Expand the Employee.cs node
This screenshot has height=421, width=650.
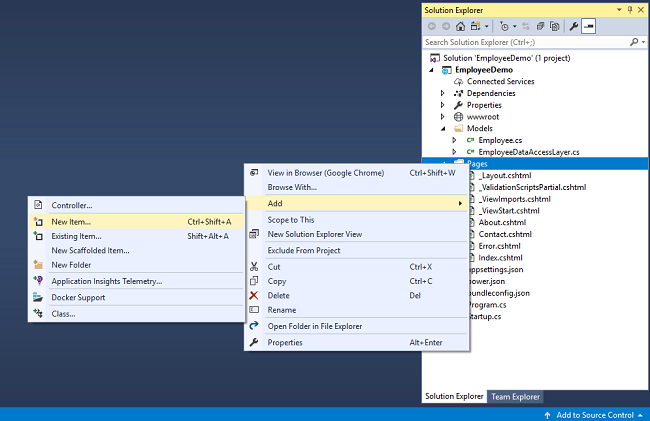[x=454, y=140]
